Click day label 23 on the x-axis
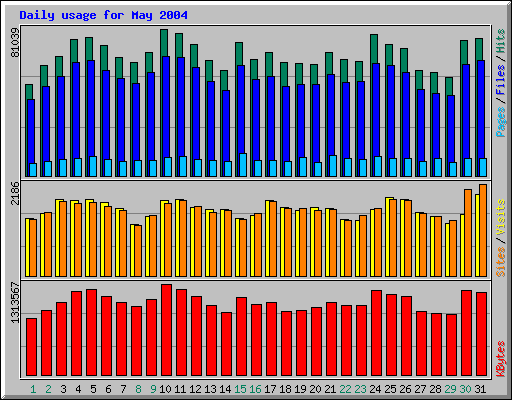Viewport: 512px width, 400px height. click(x=360, y=389)
